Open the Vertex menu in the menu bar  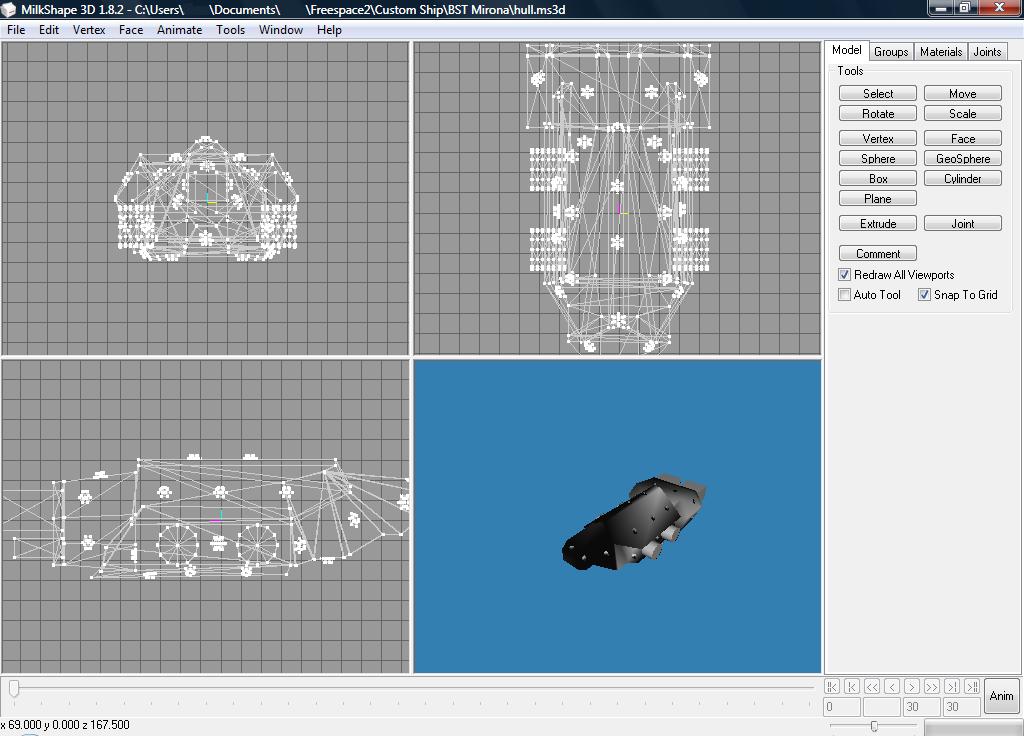click(x=89, y=30)
